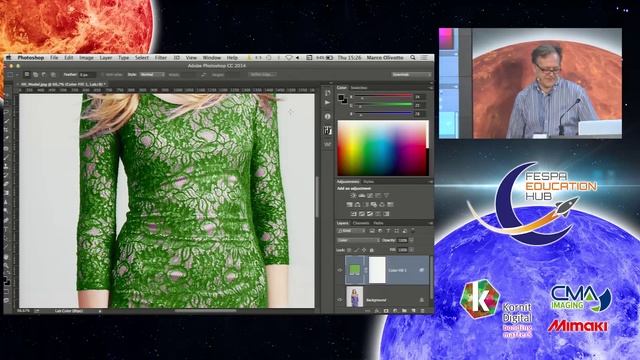This screenshot has width=640, height=360.
Task: Add an Exposure adjustment
Action: 378,196
